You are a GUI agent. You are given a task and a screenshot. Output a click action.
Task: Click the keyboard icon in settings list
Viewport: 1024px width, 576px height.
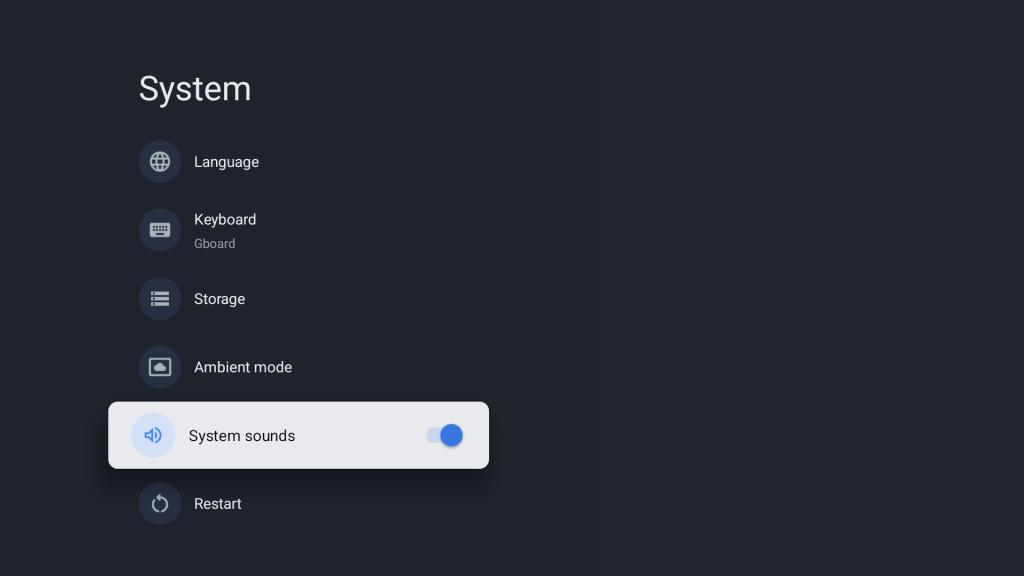point(160,230)
